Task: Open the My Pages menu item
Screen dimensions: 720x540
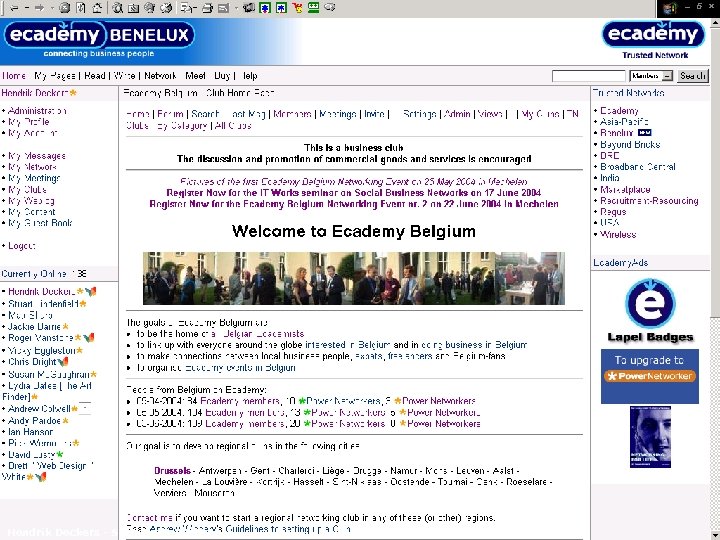Action: coord(55,76)
